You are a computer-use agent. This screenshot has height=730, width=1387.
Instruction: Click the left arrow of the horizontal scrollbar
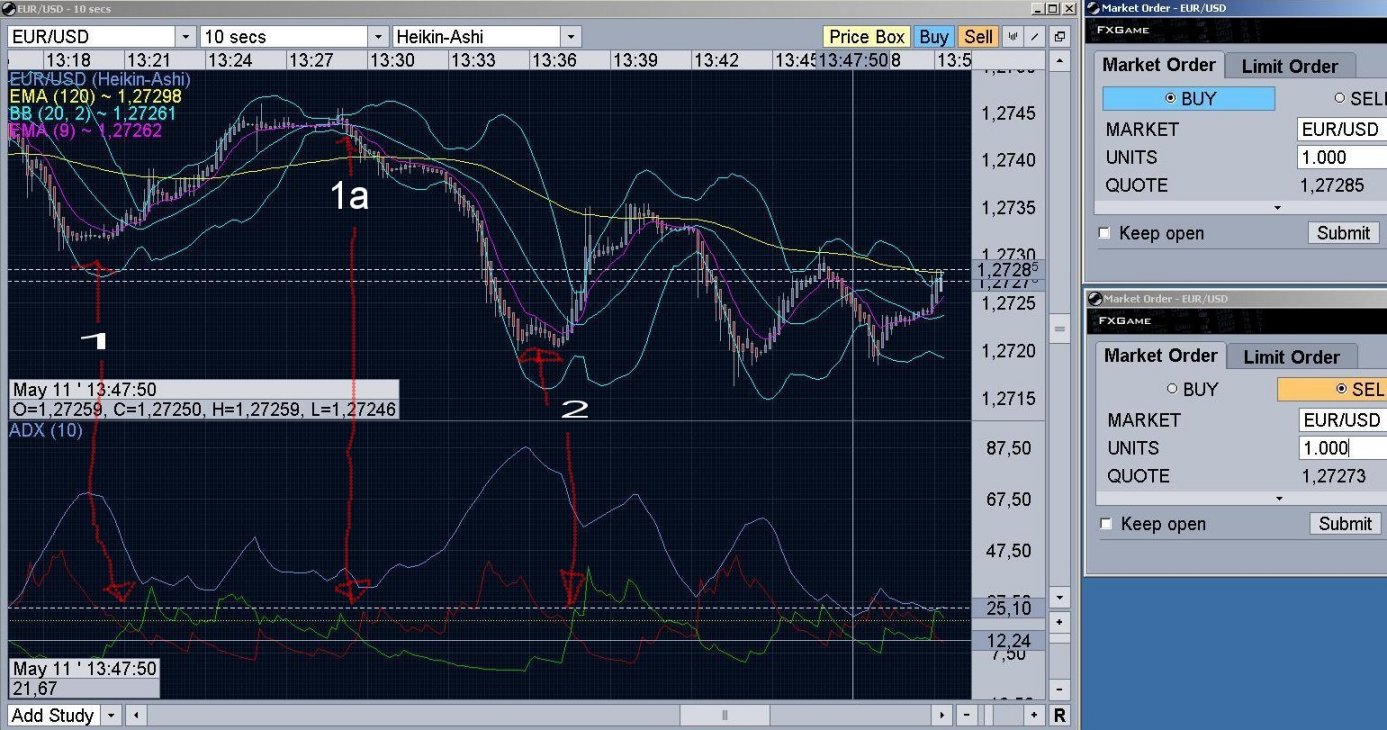coord(138,715)
